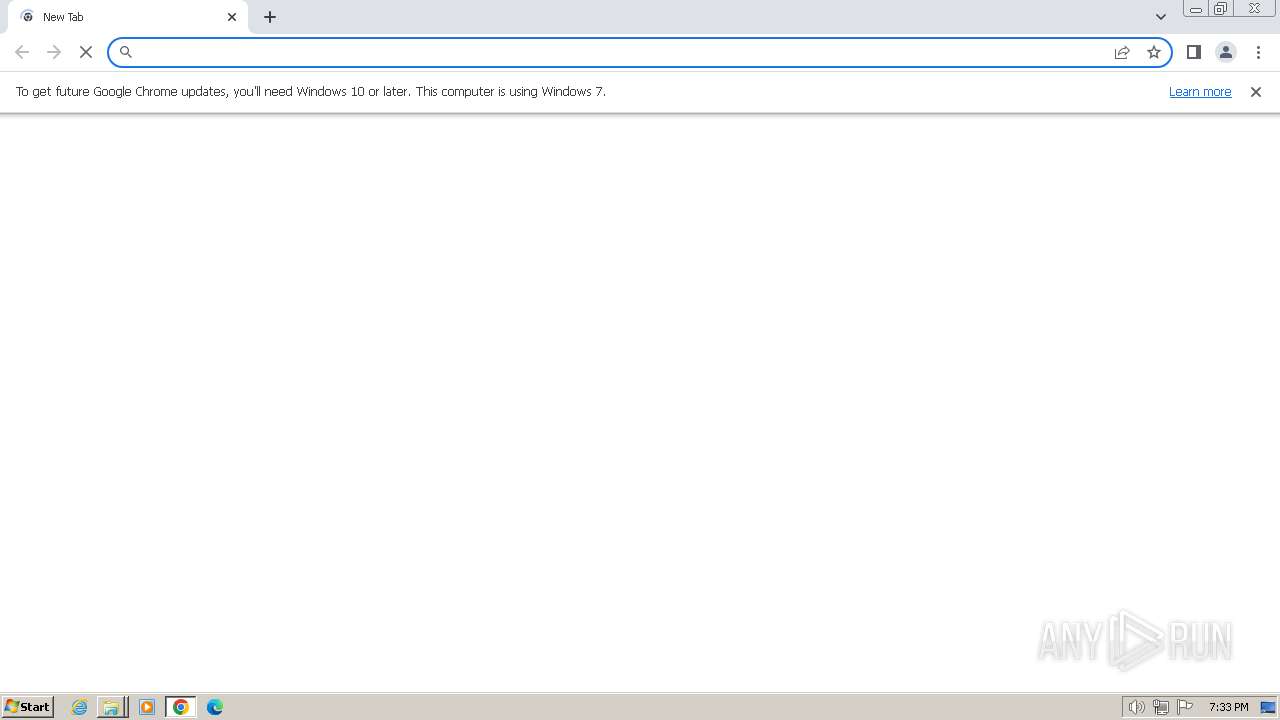Viewport: 1280px width, 720px height.
Task: Toggle the Chrome side panel
Action: tap(1194, 52)
